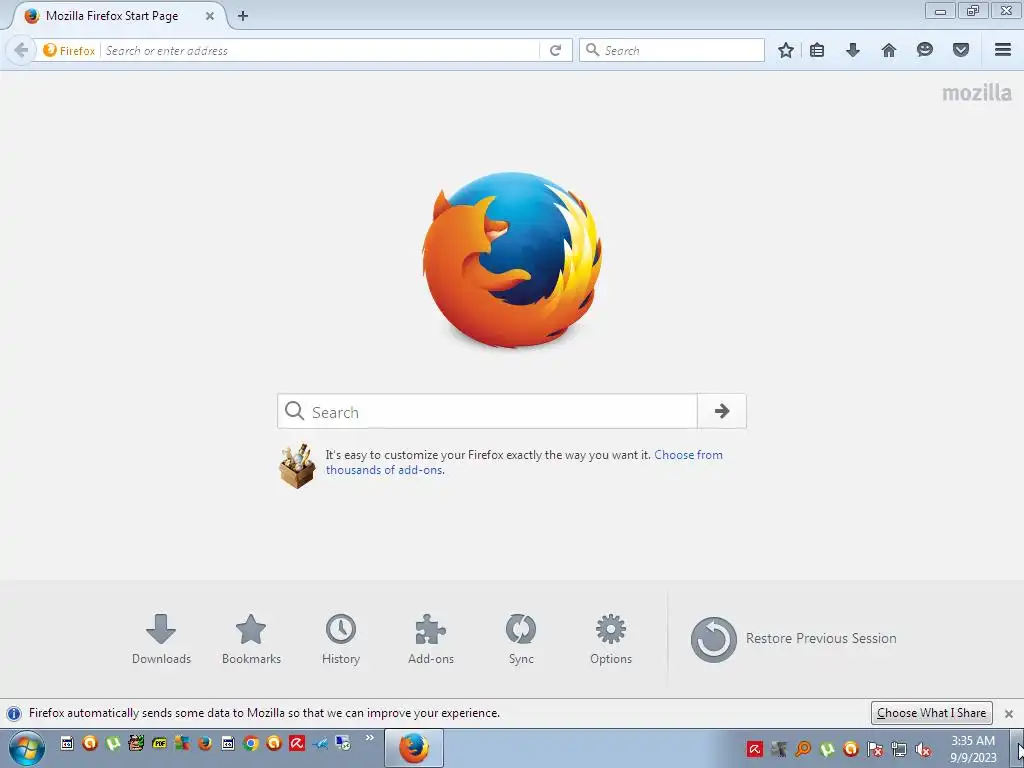
Task: Open Bookmarks from the start page launcher
Action: coord(251,639)
